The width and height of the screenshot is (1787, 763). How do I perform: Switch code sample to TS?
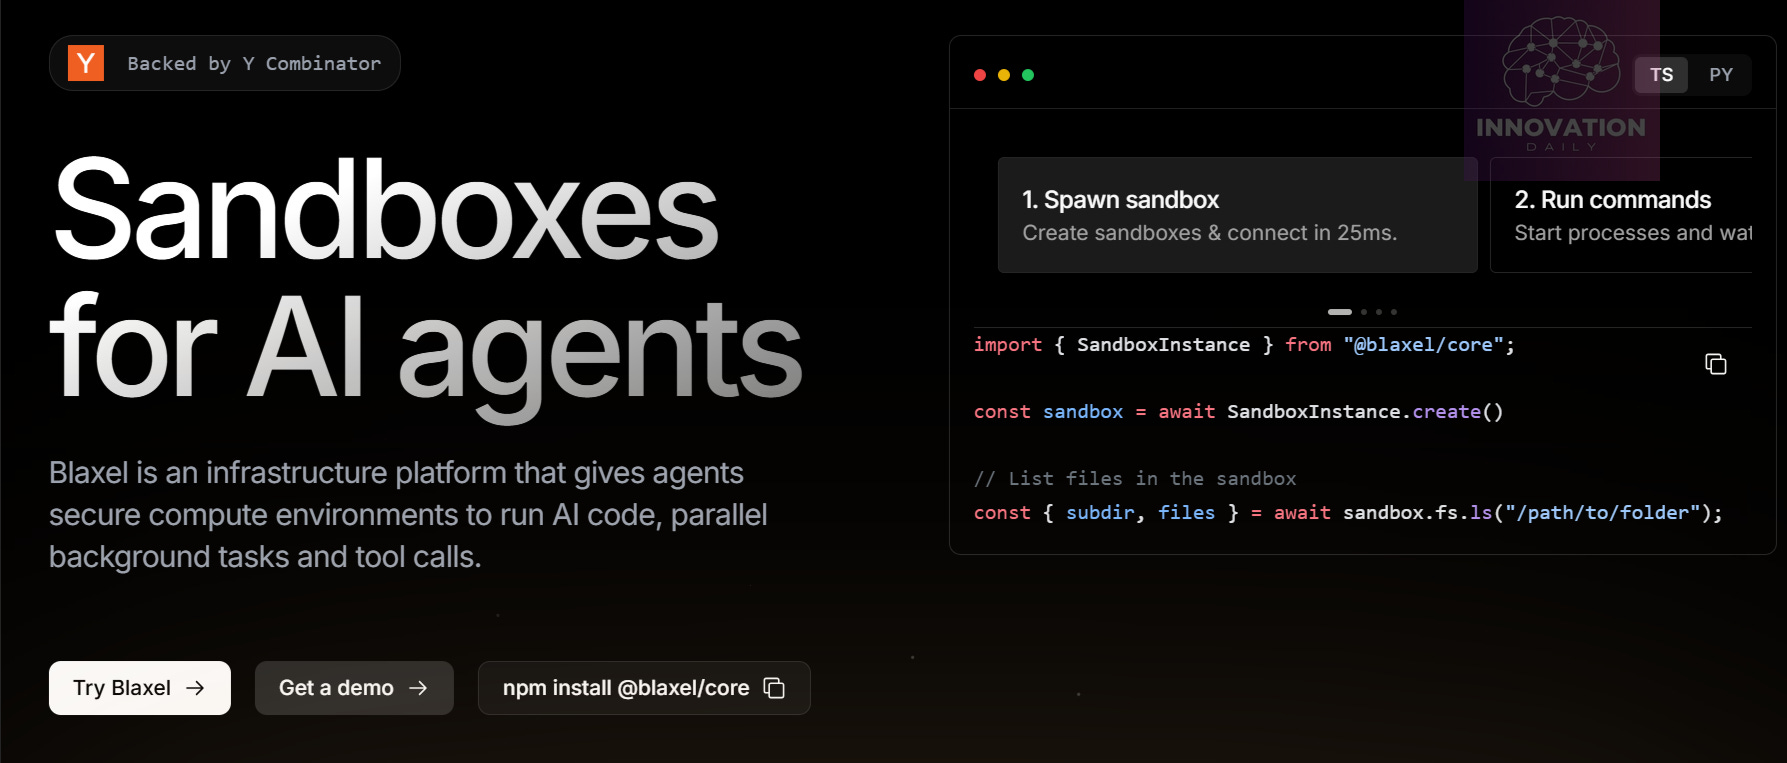[1662, 75]
